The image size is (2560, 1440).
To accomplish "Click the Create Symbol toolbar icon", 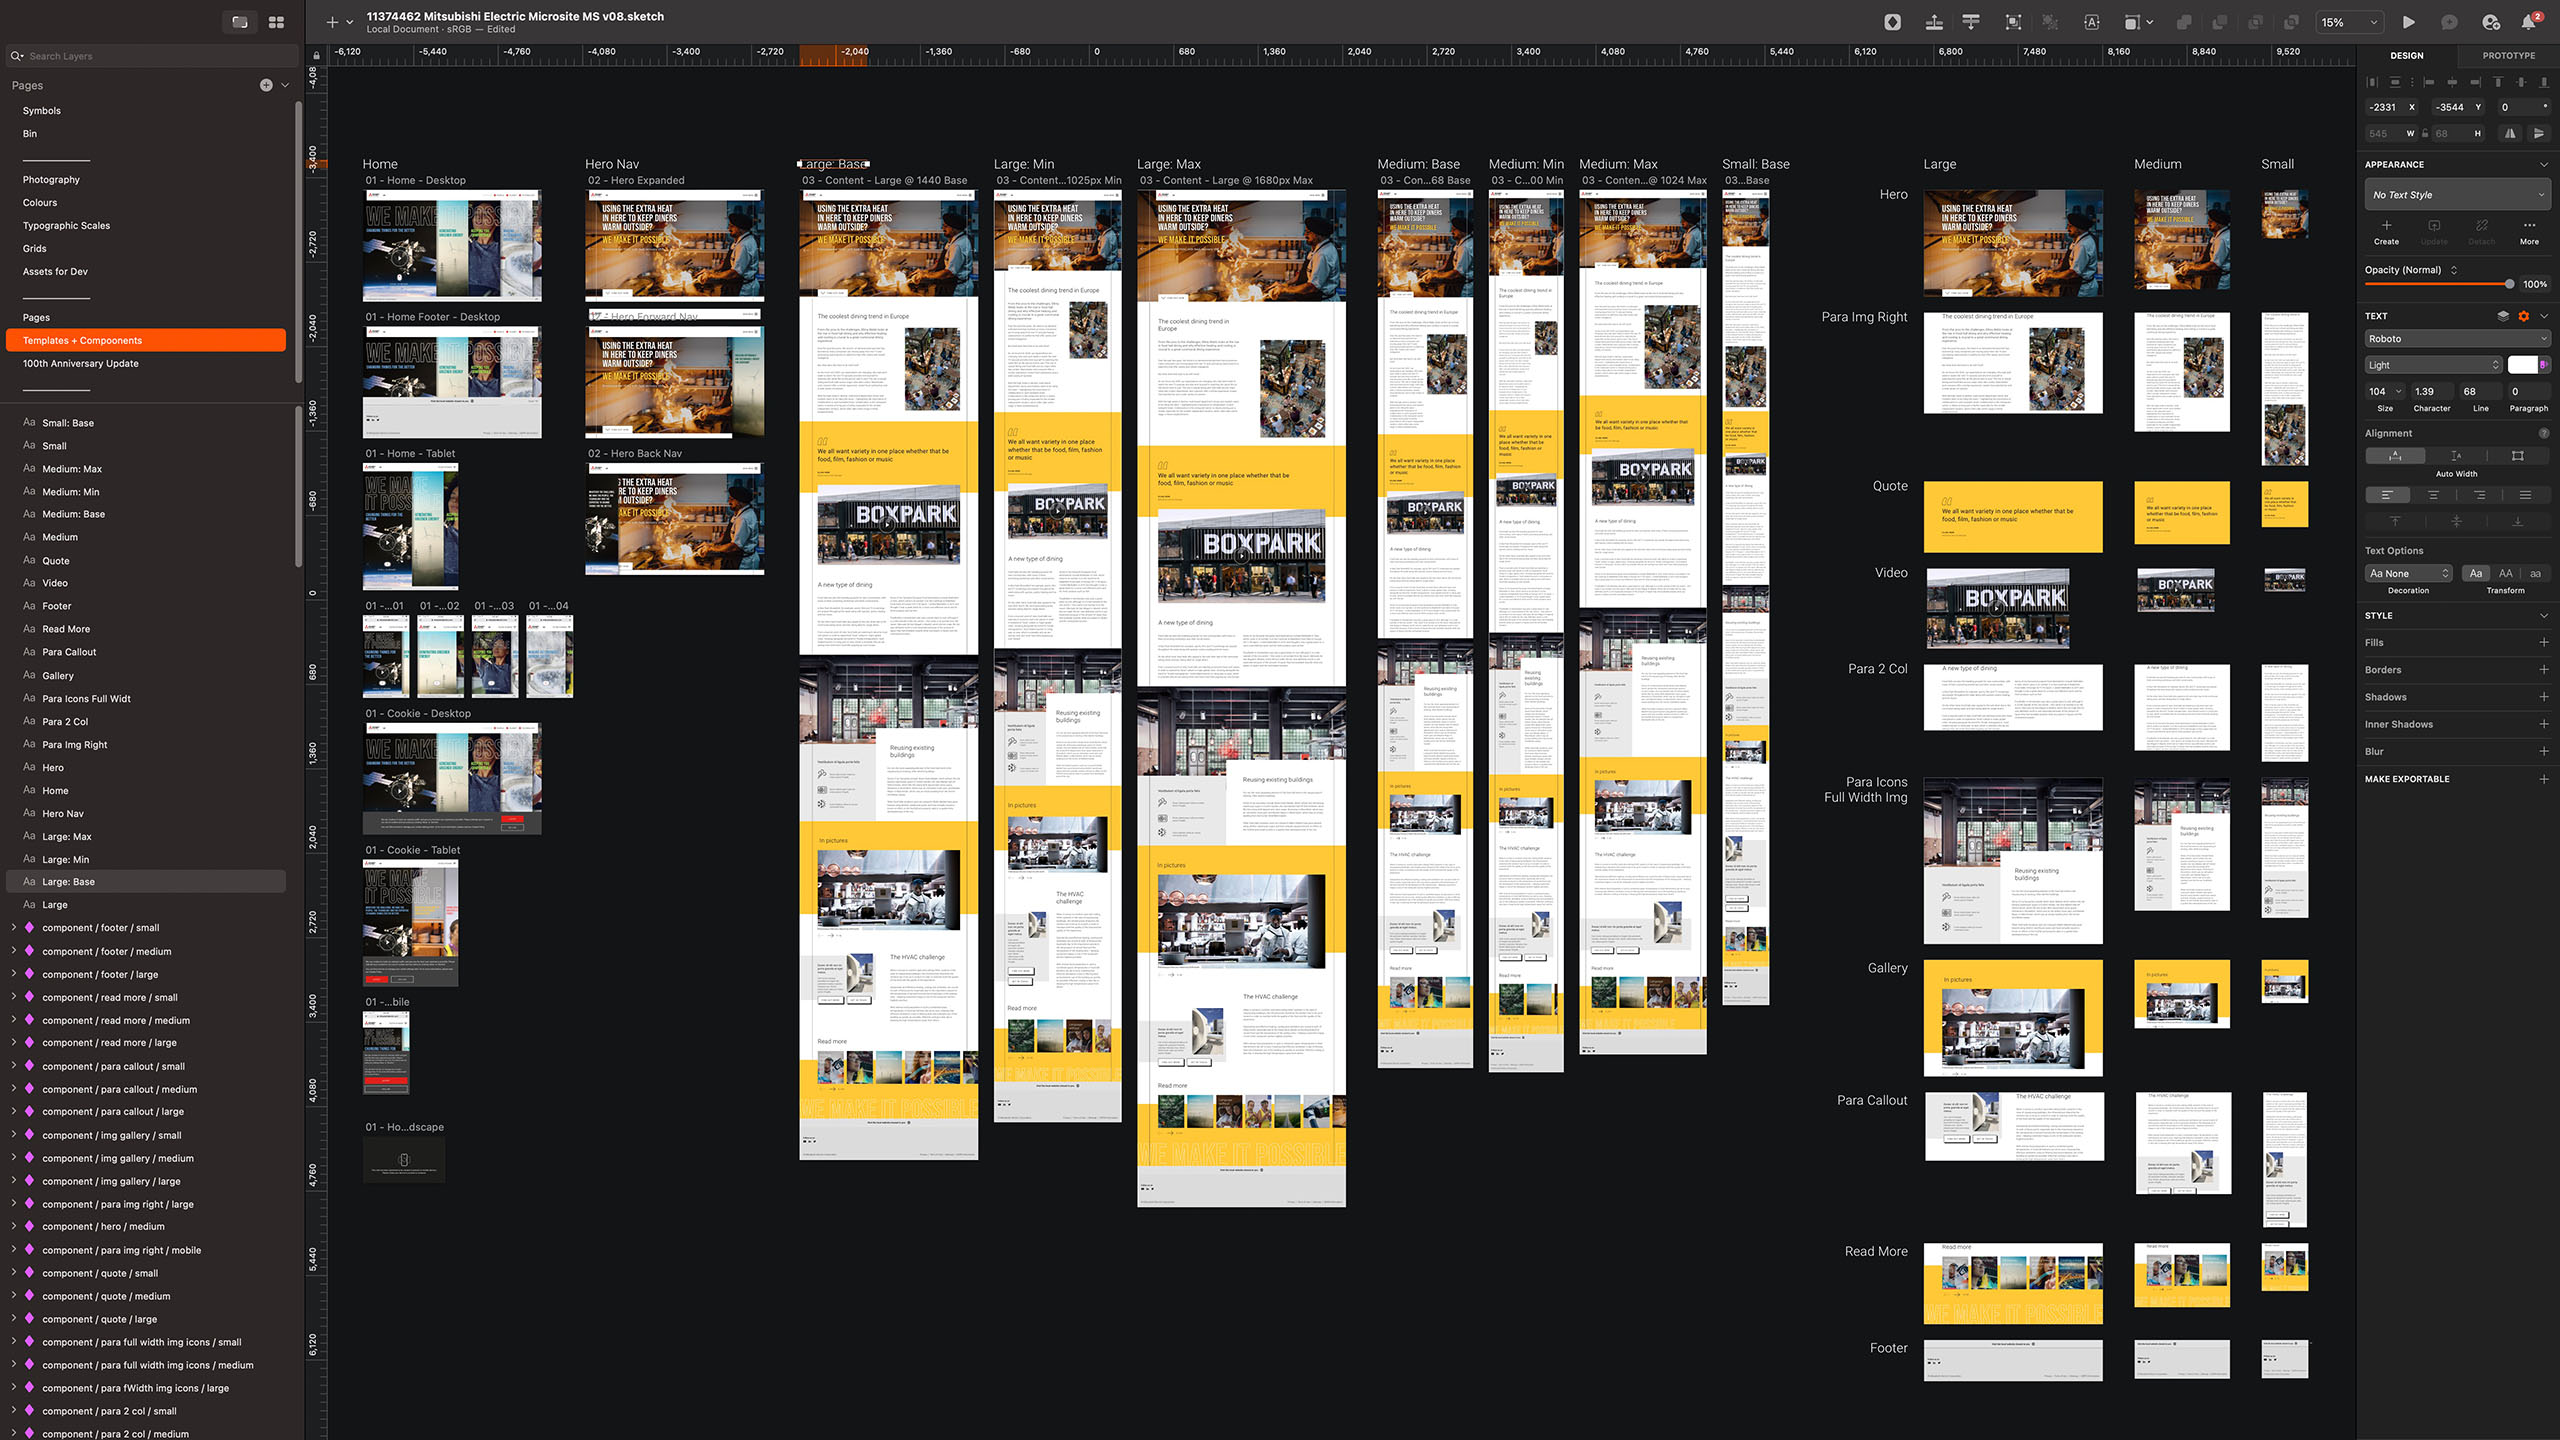I will pyautogui.click(x=1892, y=22).
